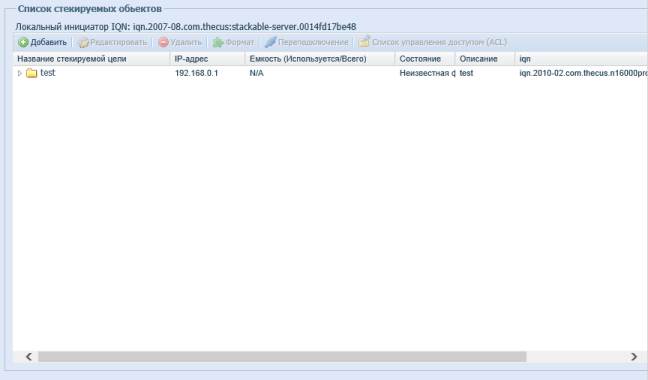Viewport: 648px width, 380px height.
Task: Click the Локальный инициатор IQN text
Action: click(x=186, y=27)
